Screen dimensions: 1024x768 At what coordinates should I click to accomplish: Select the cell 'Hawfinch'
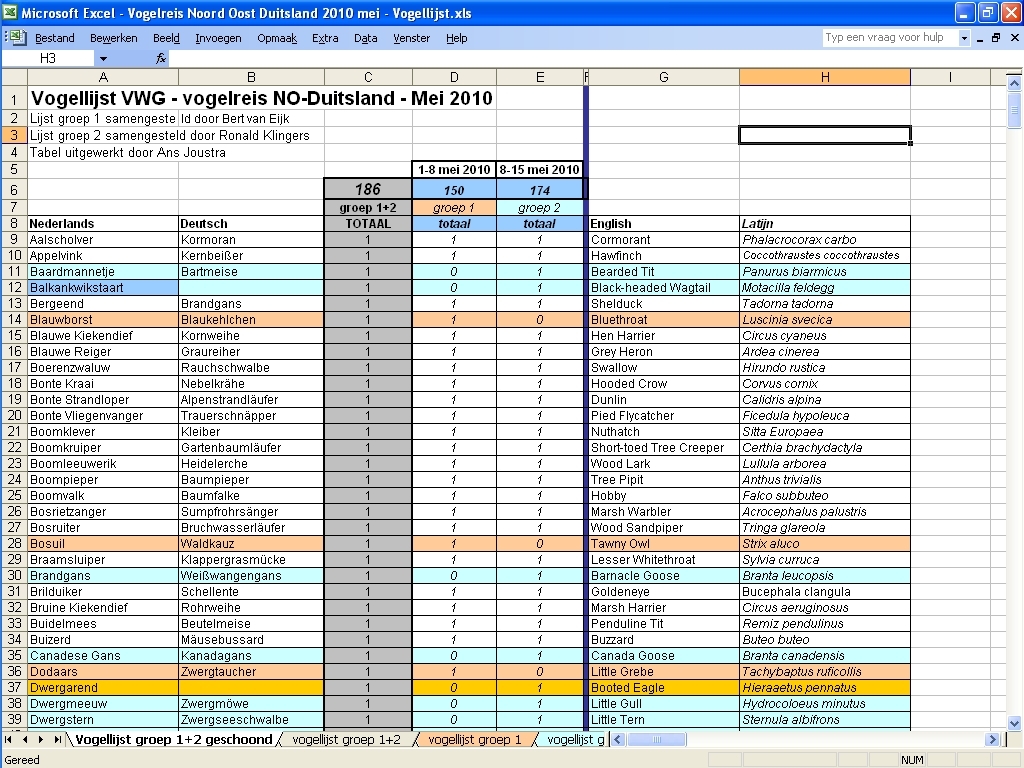tap(664, 256)
